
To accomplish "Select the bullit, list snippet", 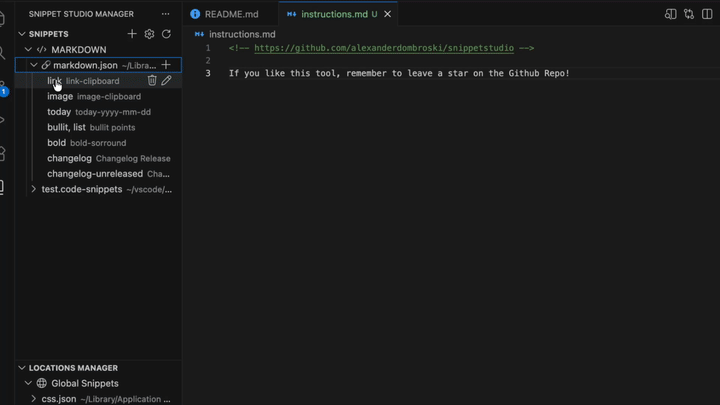I will 99,127.
